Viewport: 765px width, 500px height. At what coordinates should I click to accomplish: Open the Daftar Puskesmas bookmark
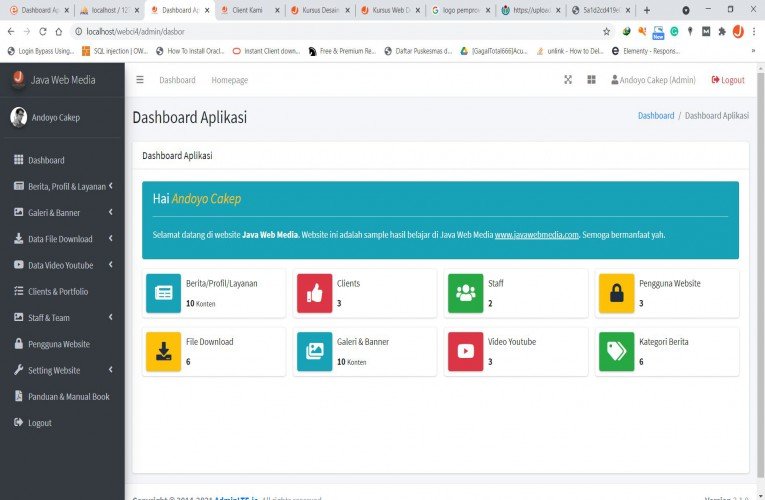pyautogui.click(x=418, y=51)
